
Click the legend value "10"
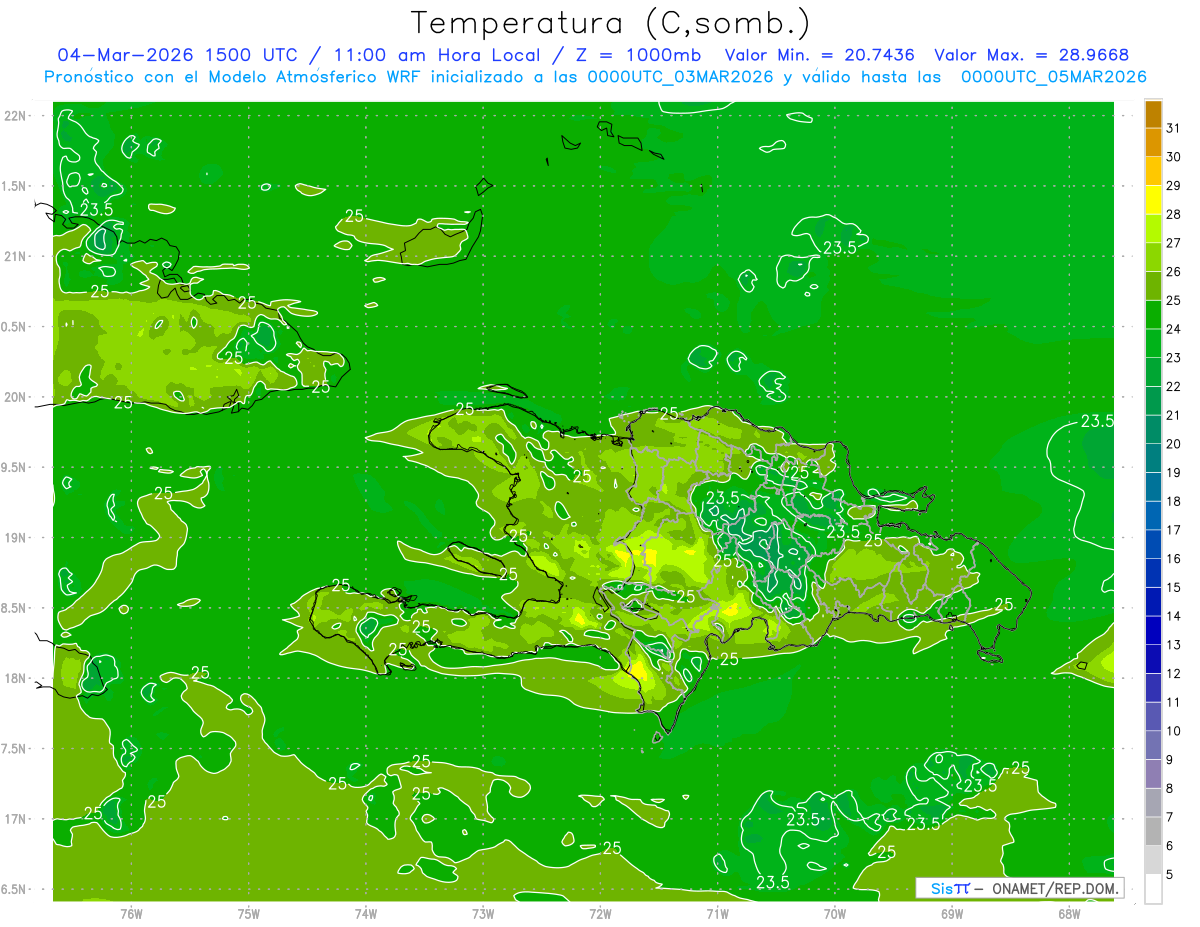pos(1174,731)
